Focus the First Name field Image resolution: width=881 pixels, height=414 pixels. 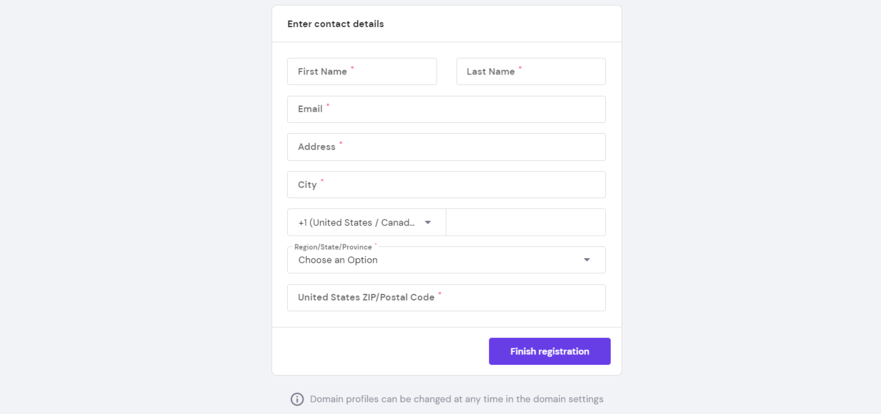point(362,72)
